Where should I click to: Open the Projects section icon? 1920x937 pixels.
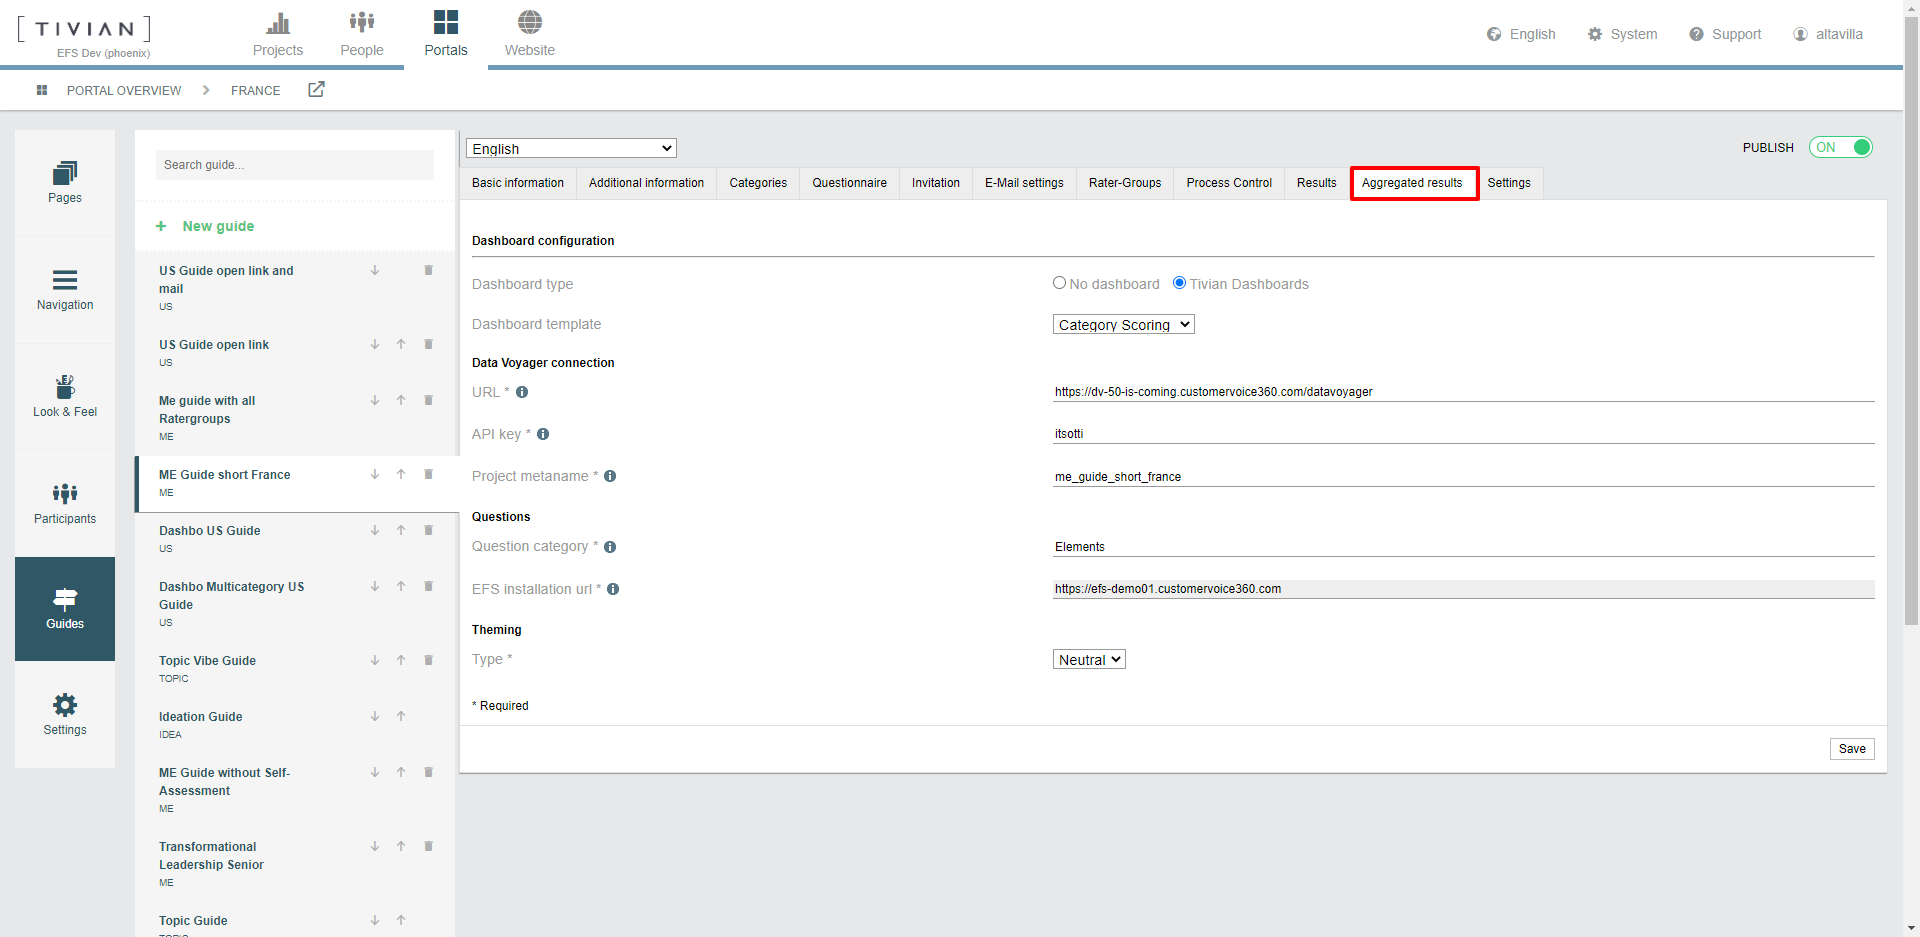pyautogui.click(x=278, y=22)
